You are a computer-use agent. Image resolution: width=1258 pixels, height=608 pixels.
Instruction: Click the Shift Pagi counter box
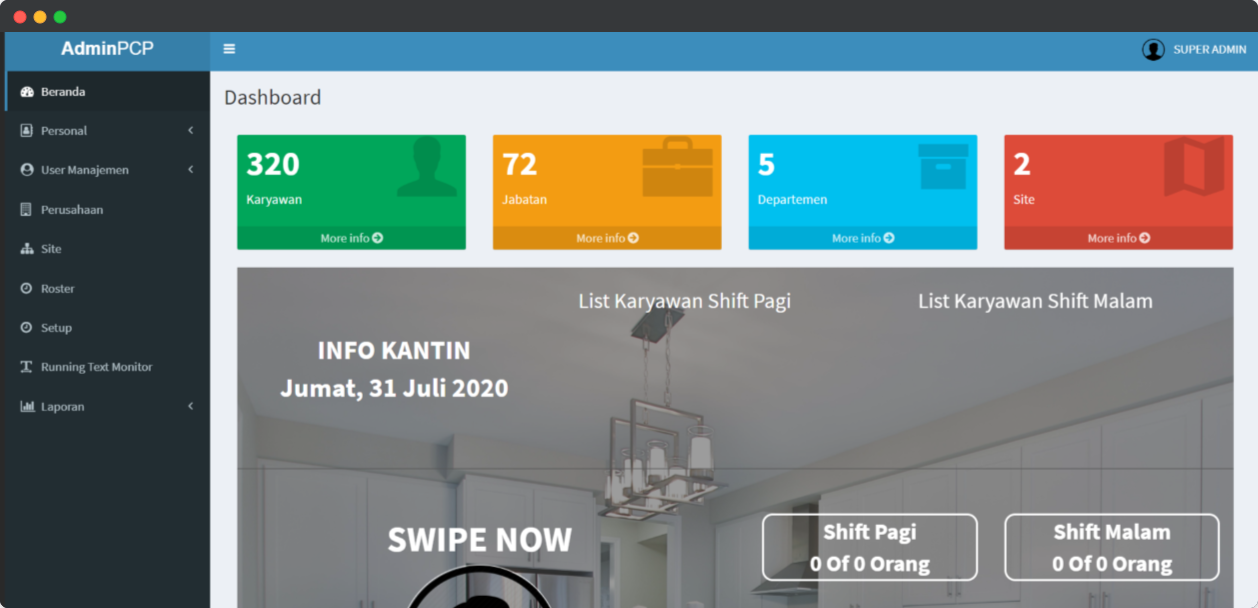(869, 547)
